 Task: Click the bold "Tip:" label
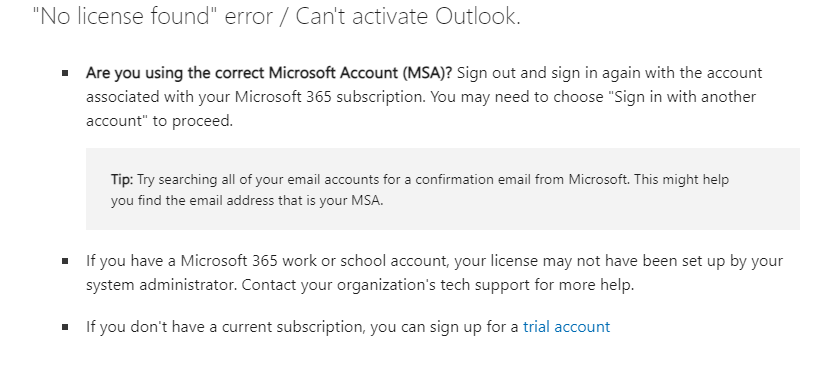tap(122, 179)
